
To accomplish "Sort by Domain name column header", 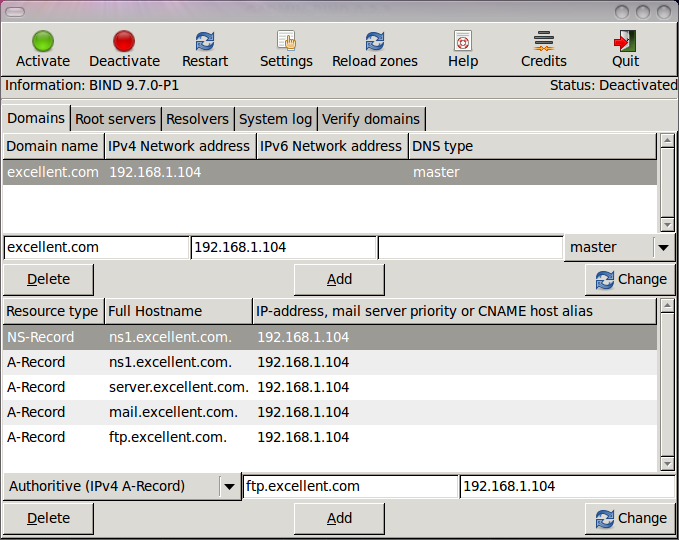I will 53,146.
